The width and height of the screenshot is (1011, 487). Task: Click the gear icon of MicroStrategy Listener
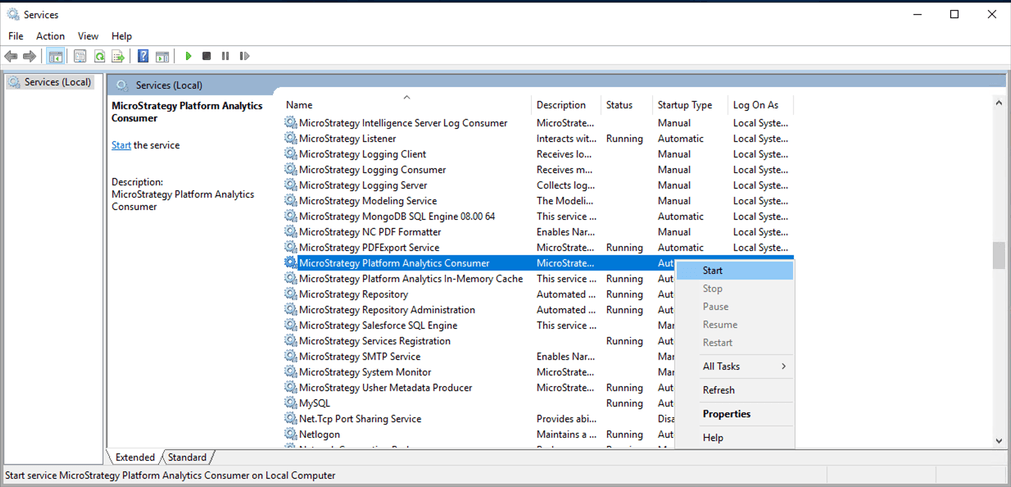point(291,139)
